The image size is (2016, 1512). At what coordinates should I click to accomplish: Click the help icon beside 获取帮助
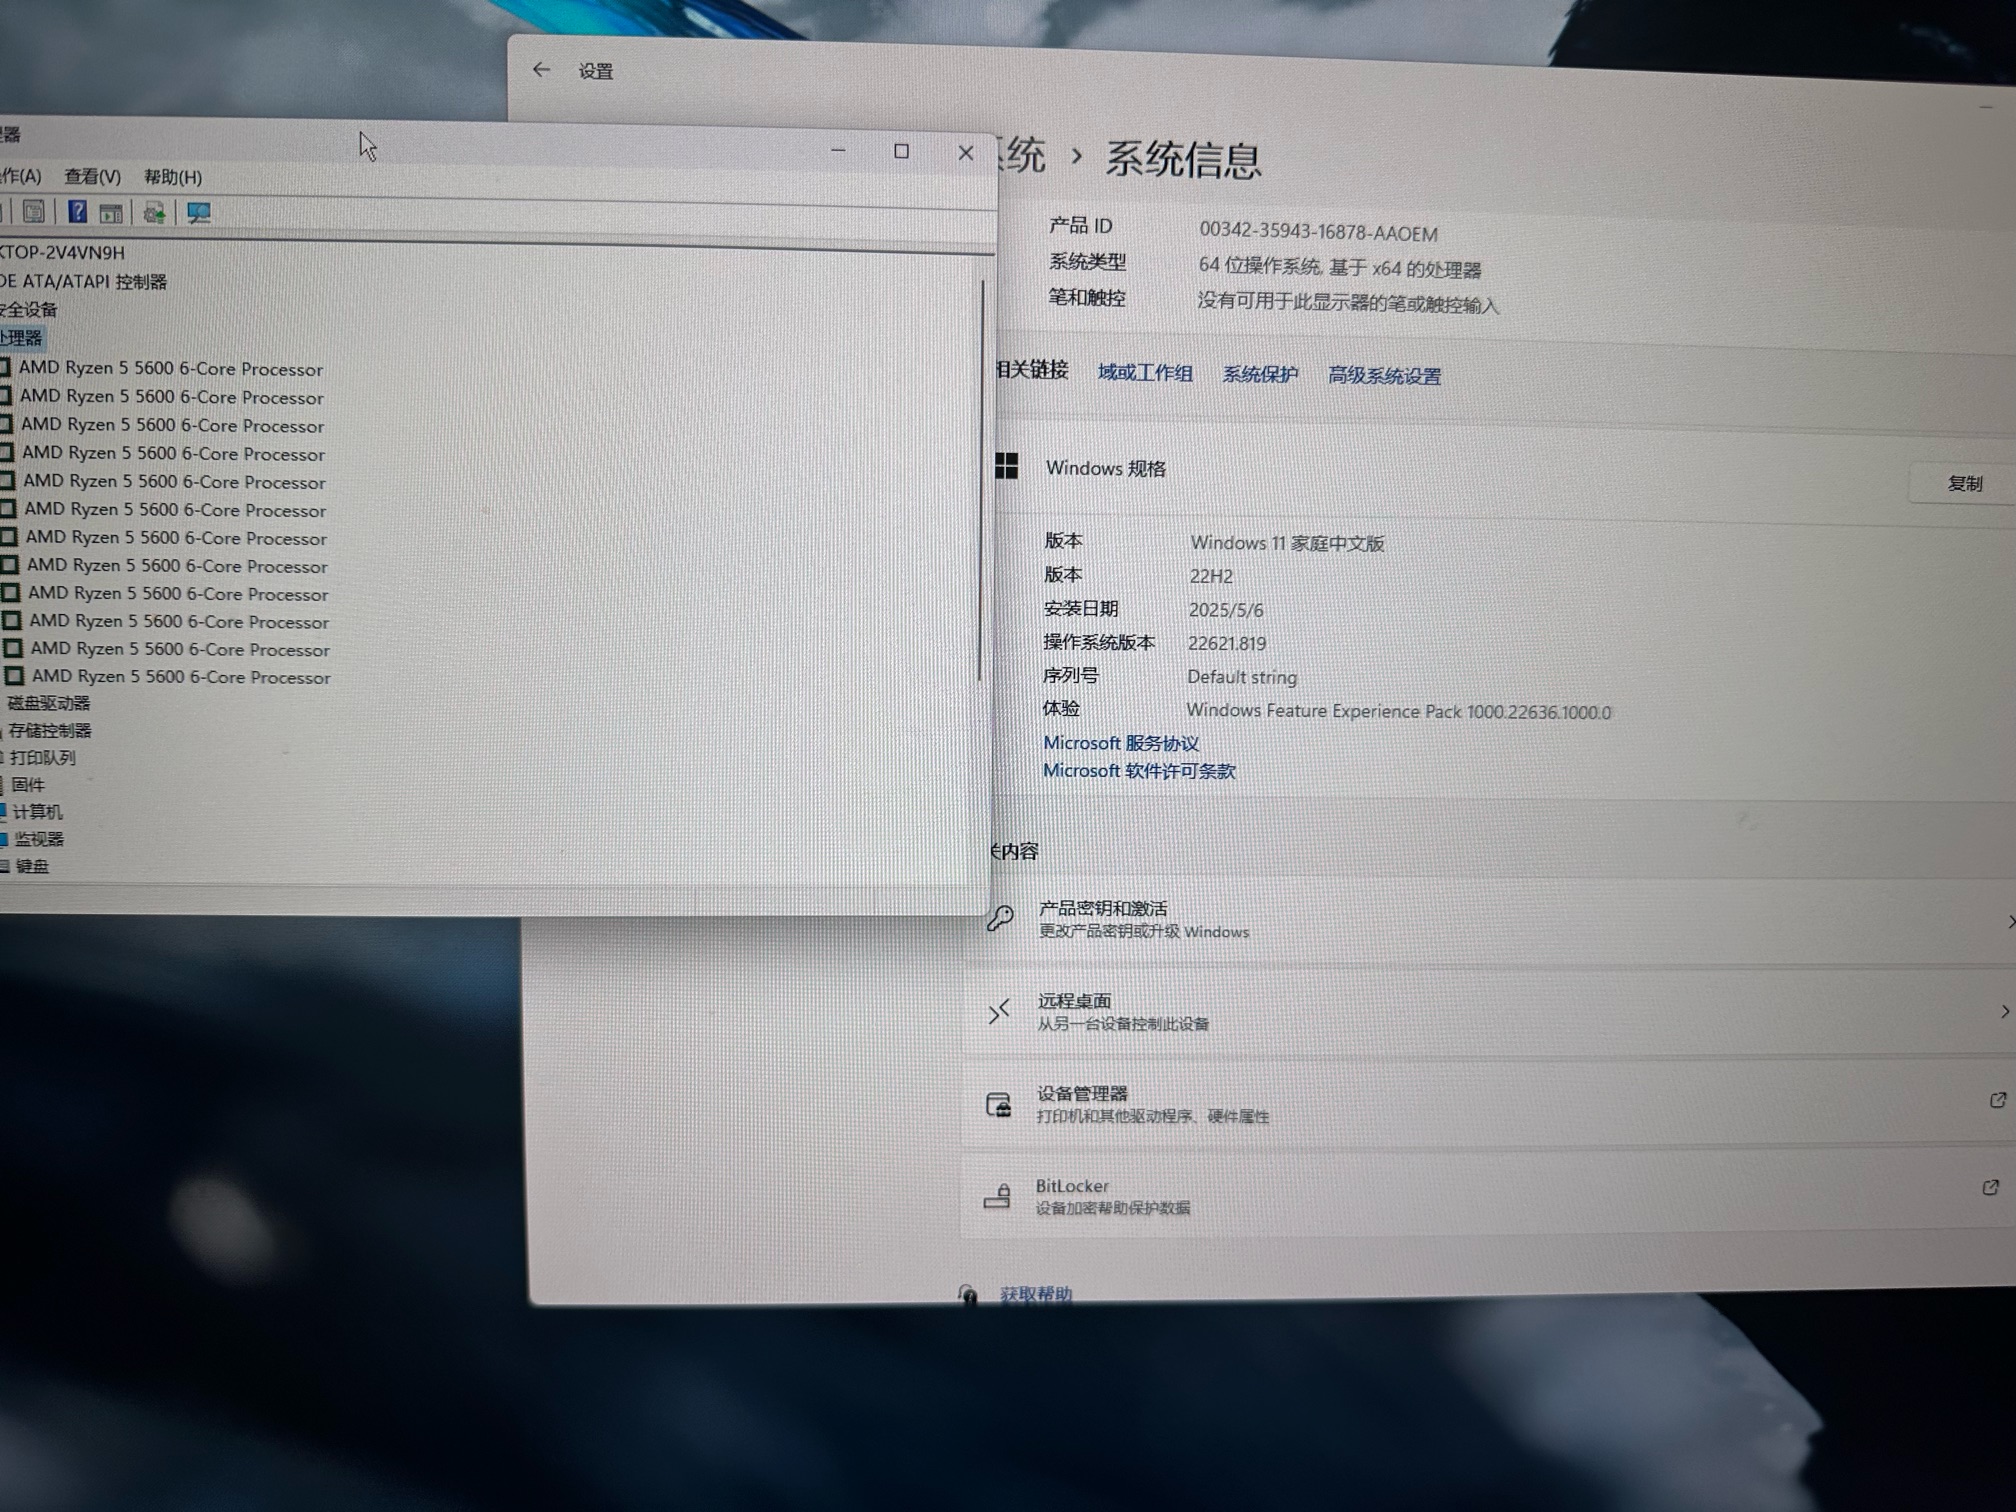point(967,1294)
